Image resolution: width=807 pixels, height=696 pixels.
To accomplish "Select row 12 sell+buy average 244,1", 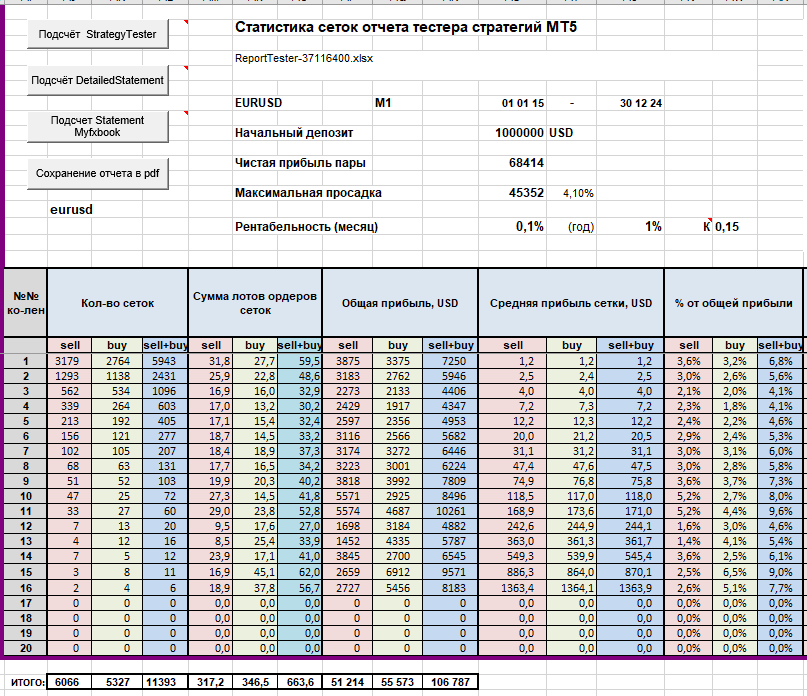I will tap(630, 526).
